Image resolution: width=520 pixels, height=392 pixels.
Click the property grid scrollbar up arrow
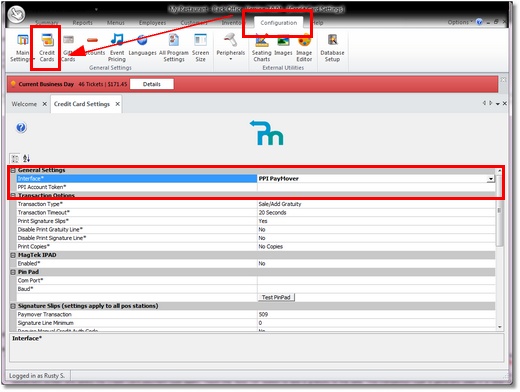coord(500,171)
